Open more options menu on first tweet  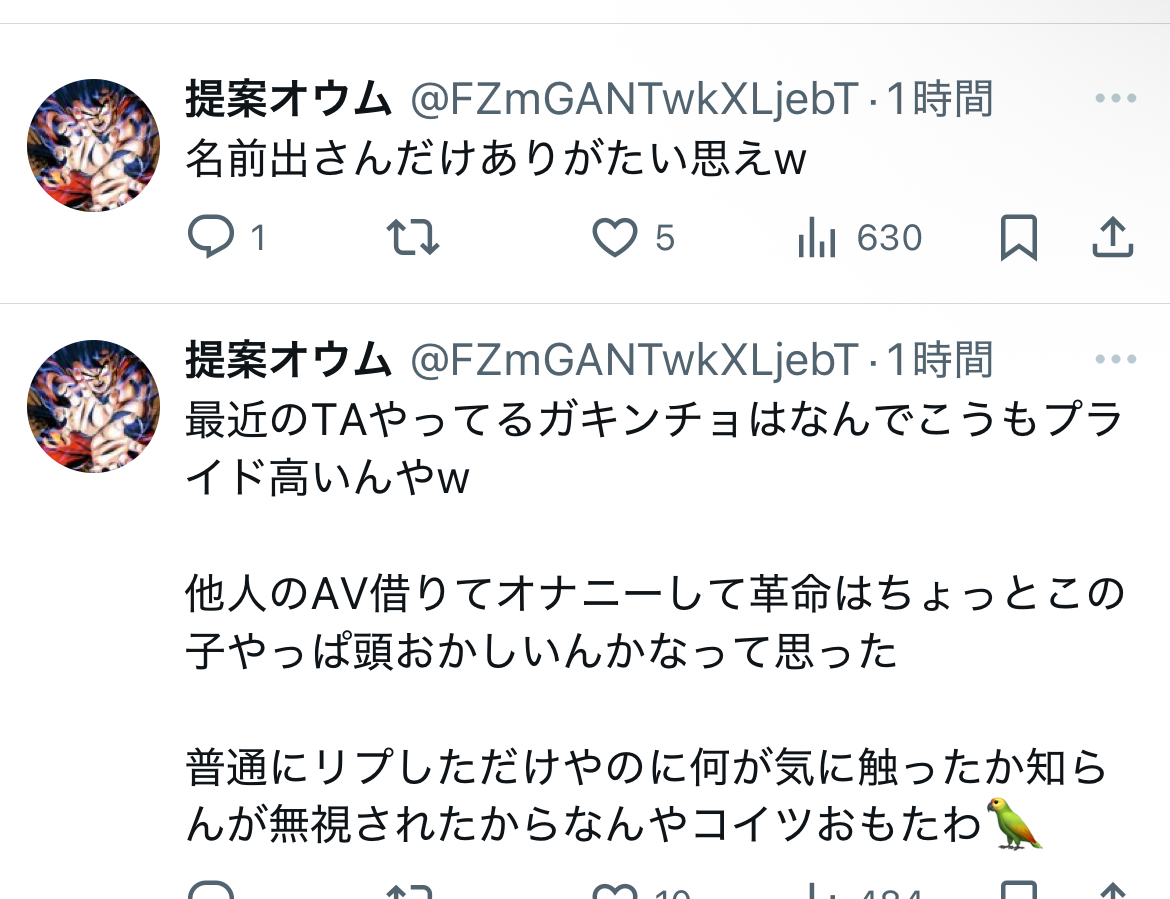tap(1116, 98)
